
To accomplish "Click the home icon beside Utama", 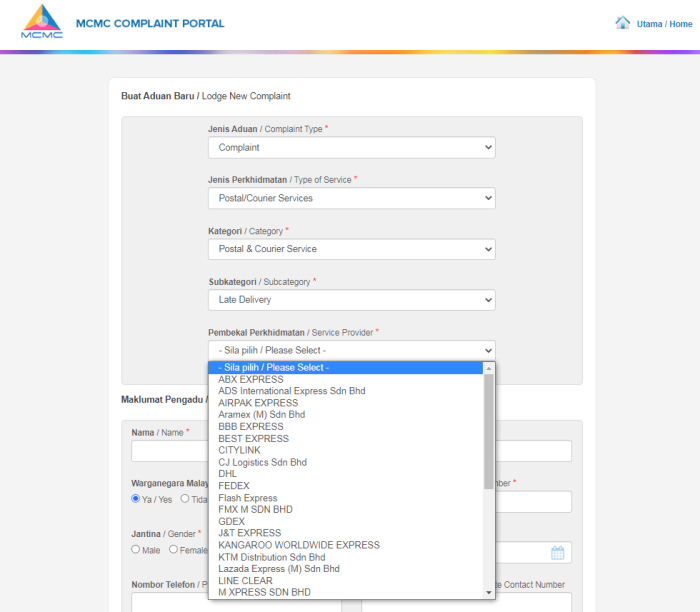I will click(x=623, y=23).
